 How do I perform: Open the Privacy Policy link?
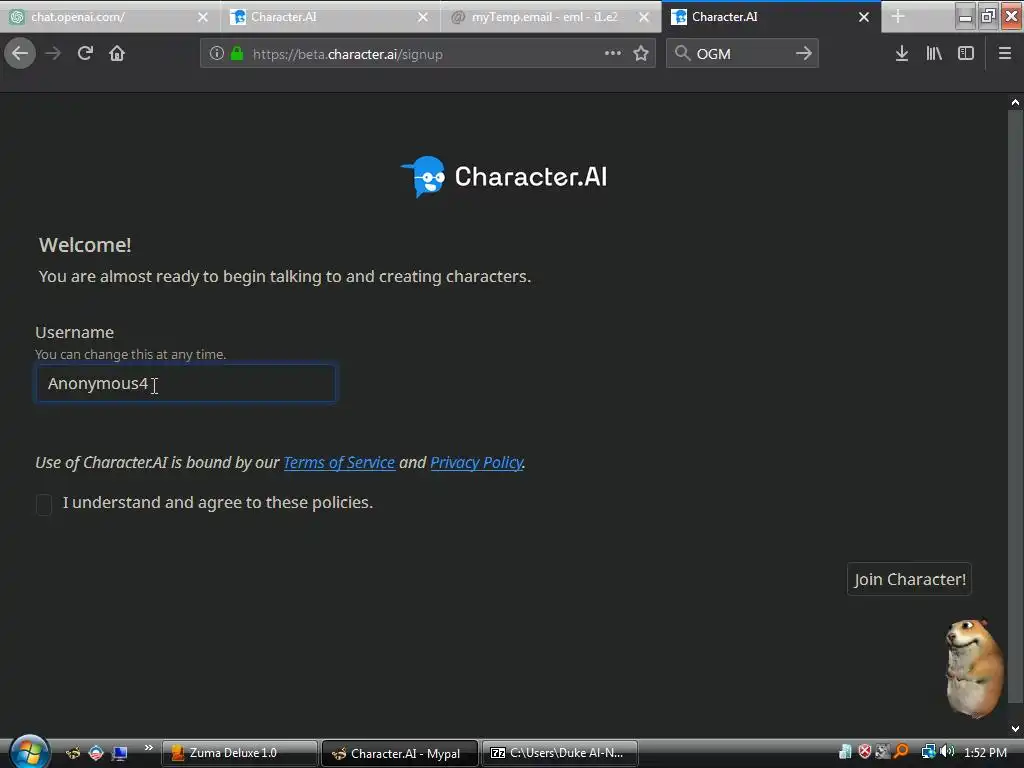477,462
